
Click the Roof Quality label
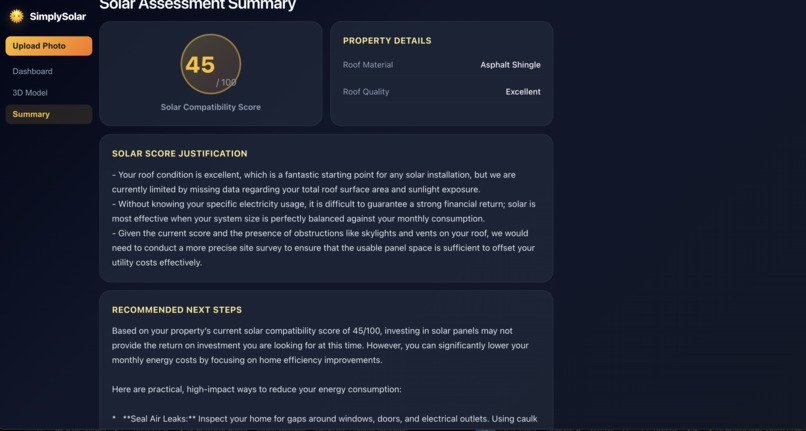[x=366, y=92]
